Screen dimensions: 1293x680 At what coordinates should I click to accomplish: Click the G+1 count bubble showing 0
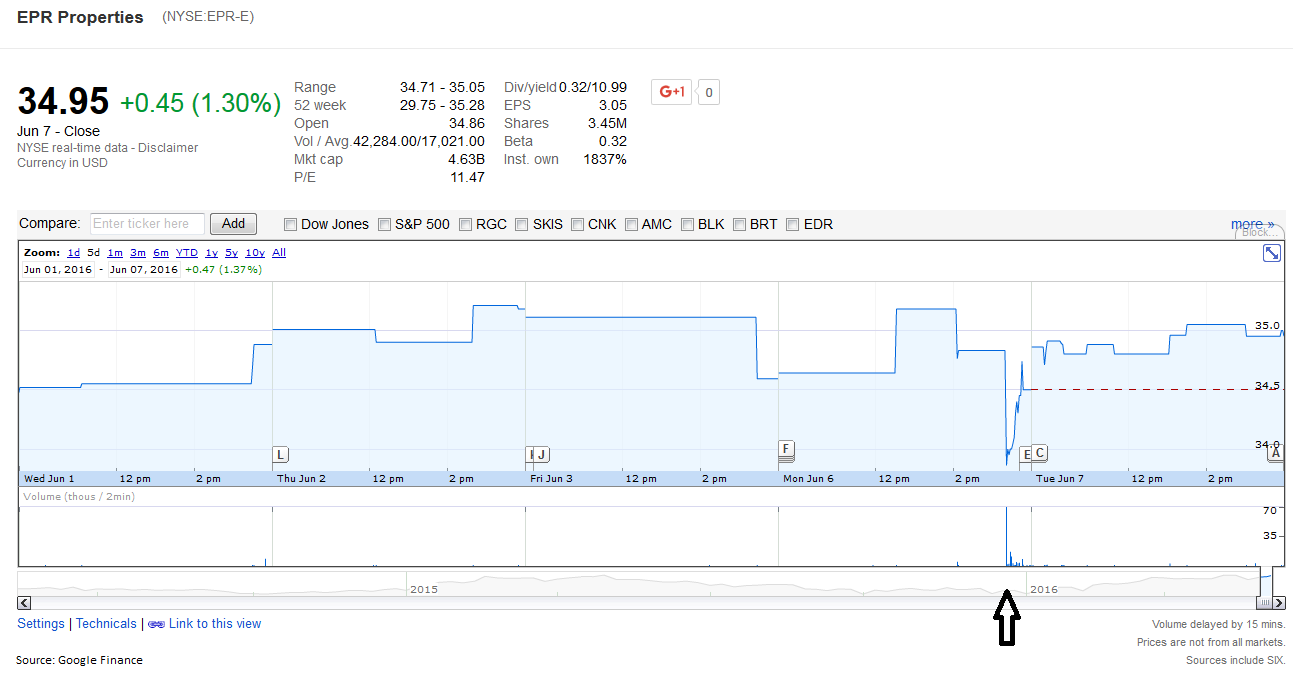pos(708,93)
